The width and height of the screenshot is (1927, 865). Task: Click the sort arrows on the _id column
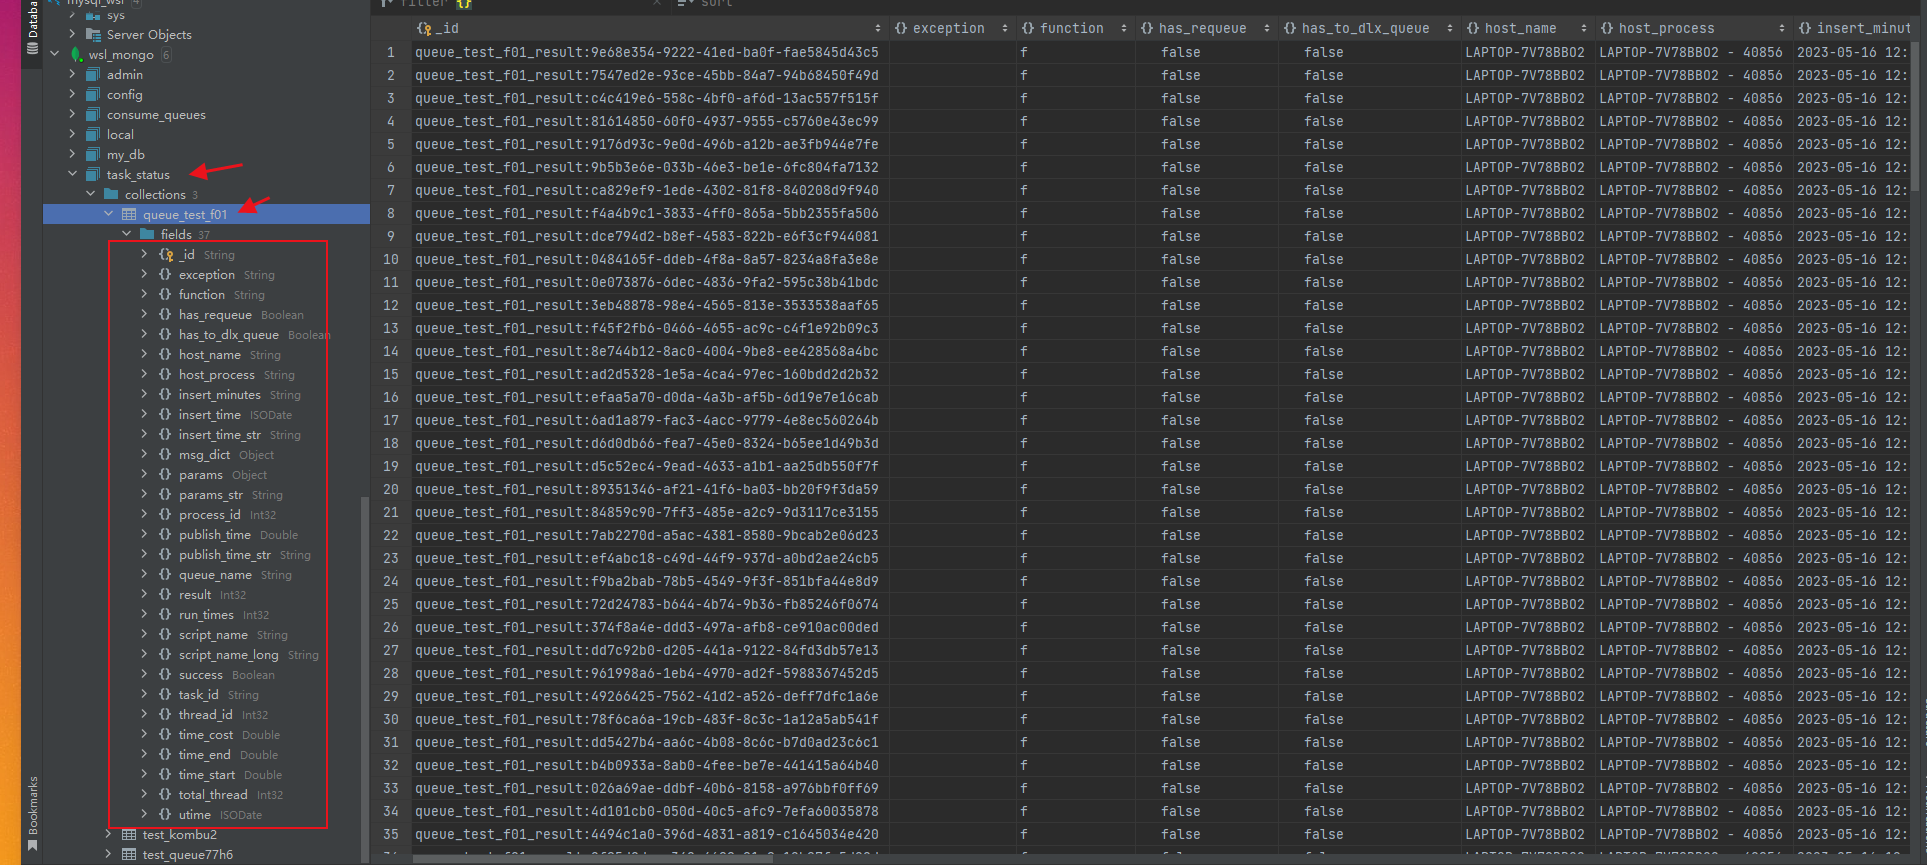point(878,28)
